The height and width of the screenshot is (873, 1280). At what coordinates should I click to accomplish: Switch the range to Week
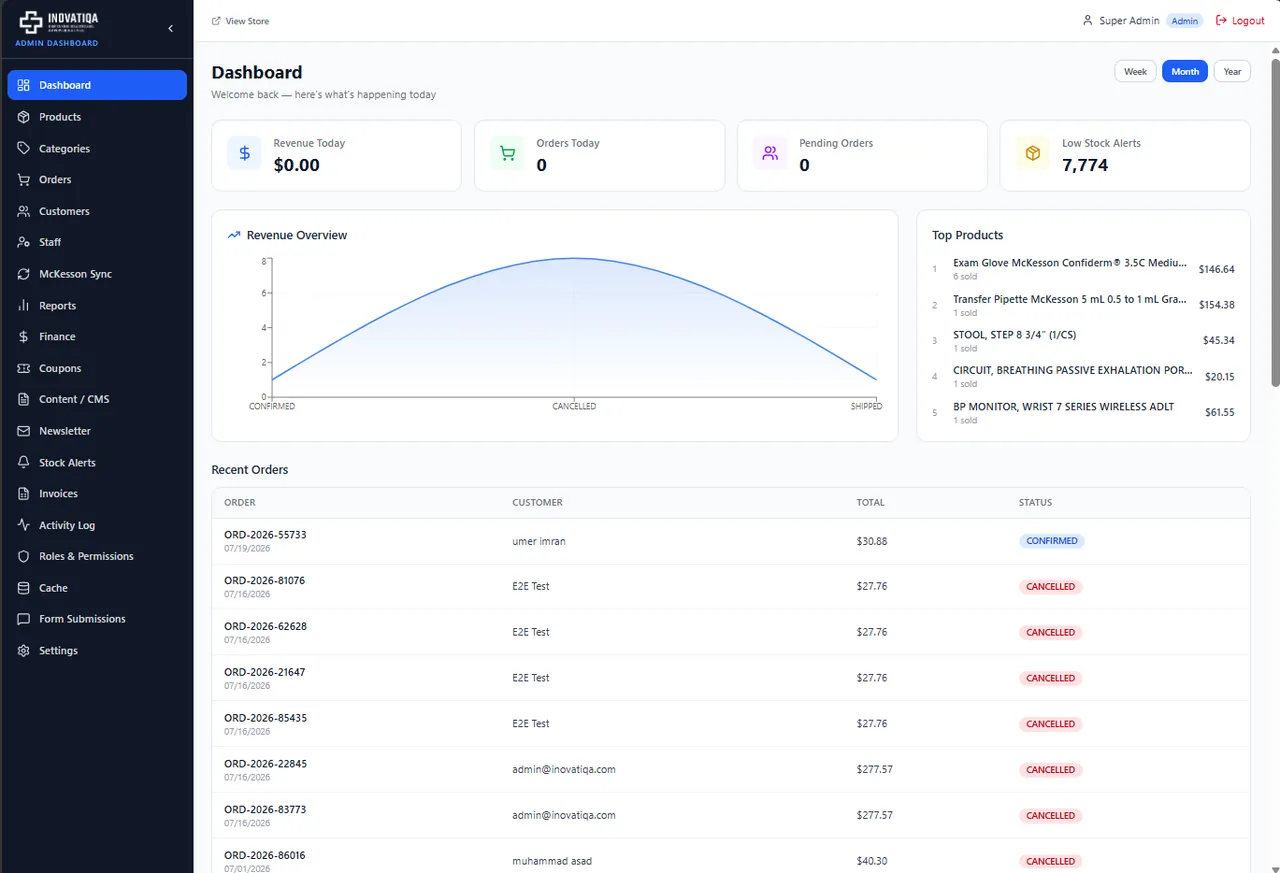click(1135, 71)
